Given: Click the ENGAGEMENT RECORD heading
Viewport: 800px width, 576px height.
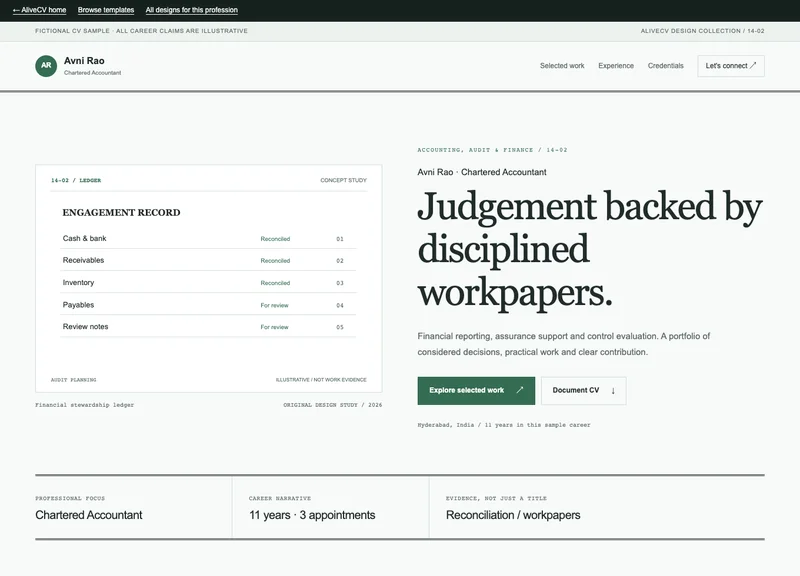Looking at the screenshot, I should (x=121, y=212).
